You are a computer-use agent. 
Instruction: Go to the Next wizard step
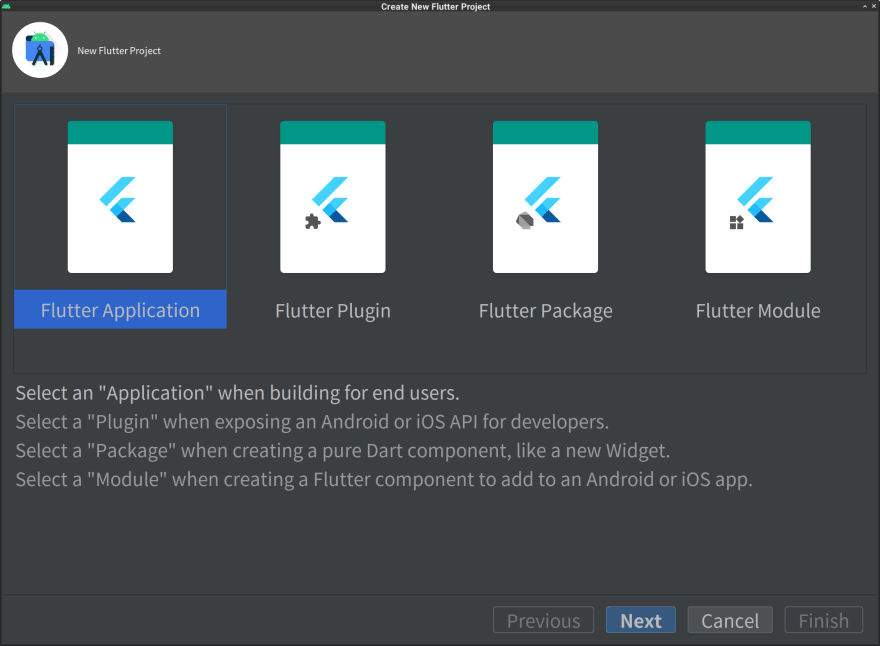pyautogui.click(x=640, y=620)
